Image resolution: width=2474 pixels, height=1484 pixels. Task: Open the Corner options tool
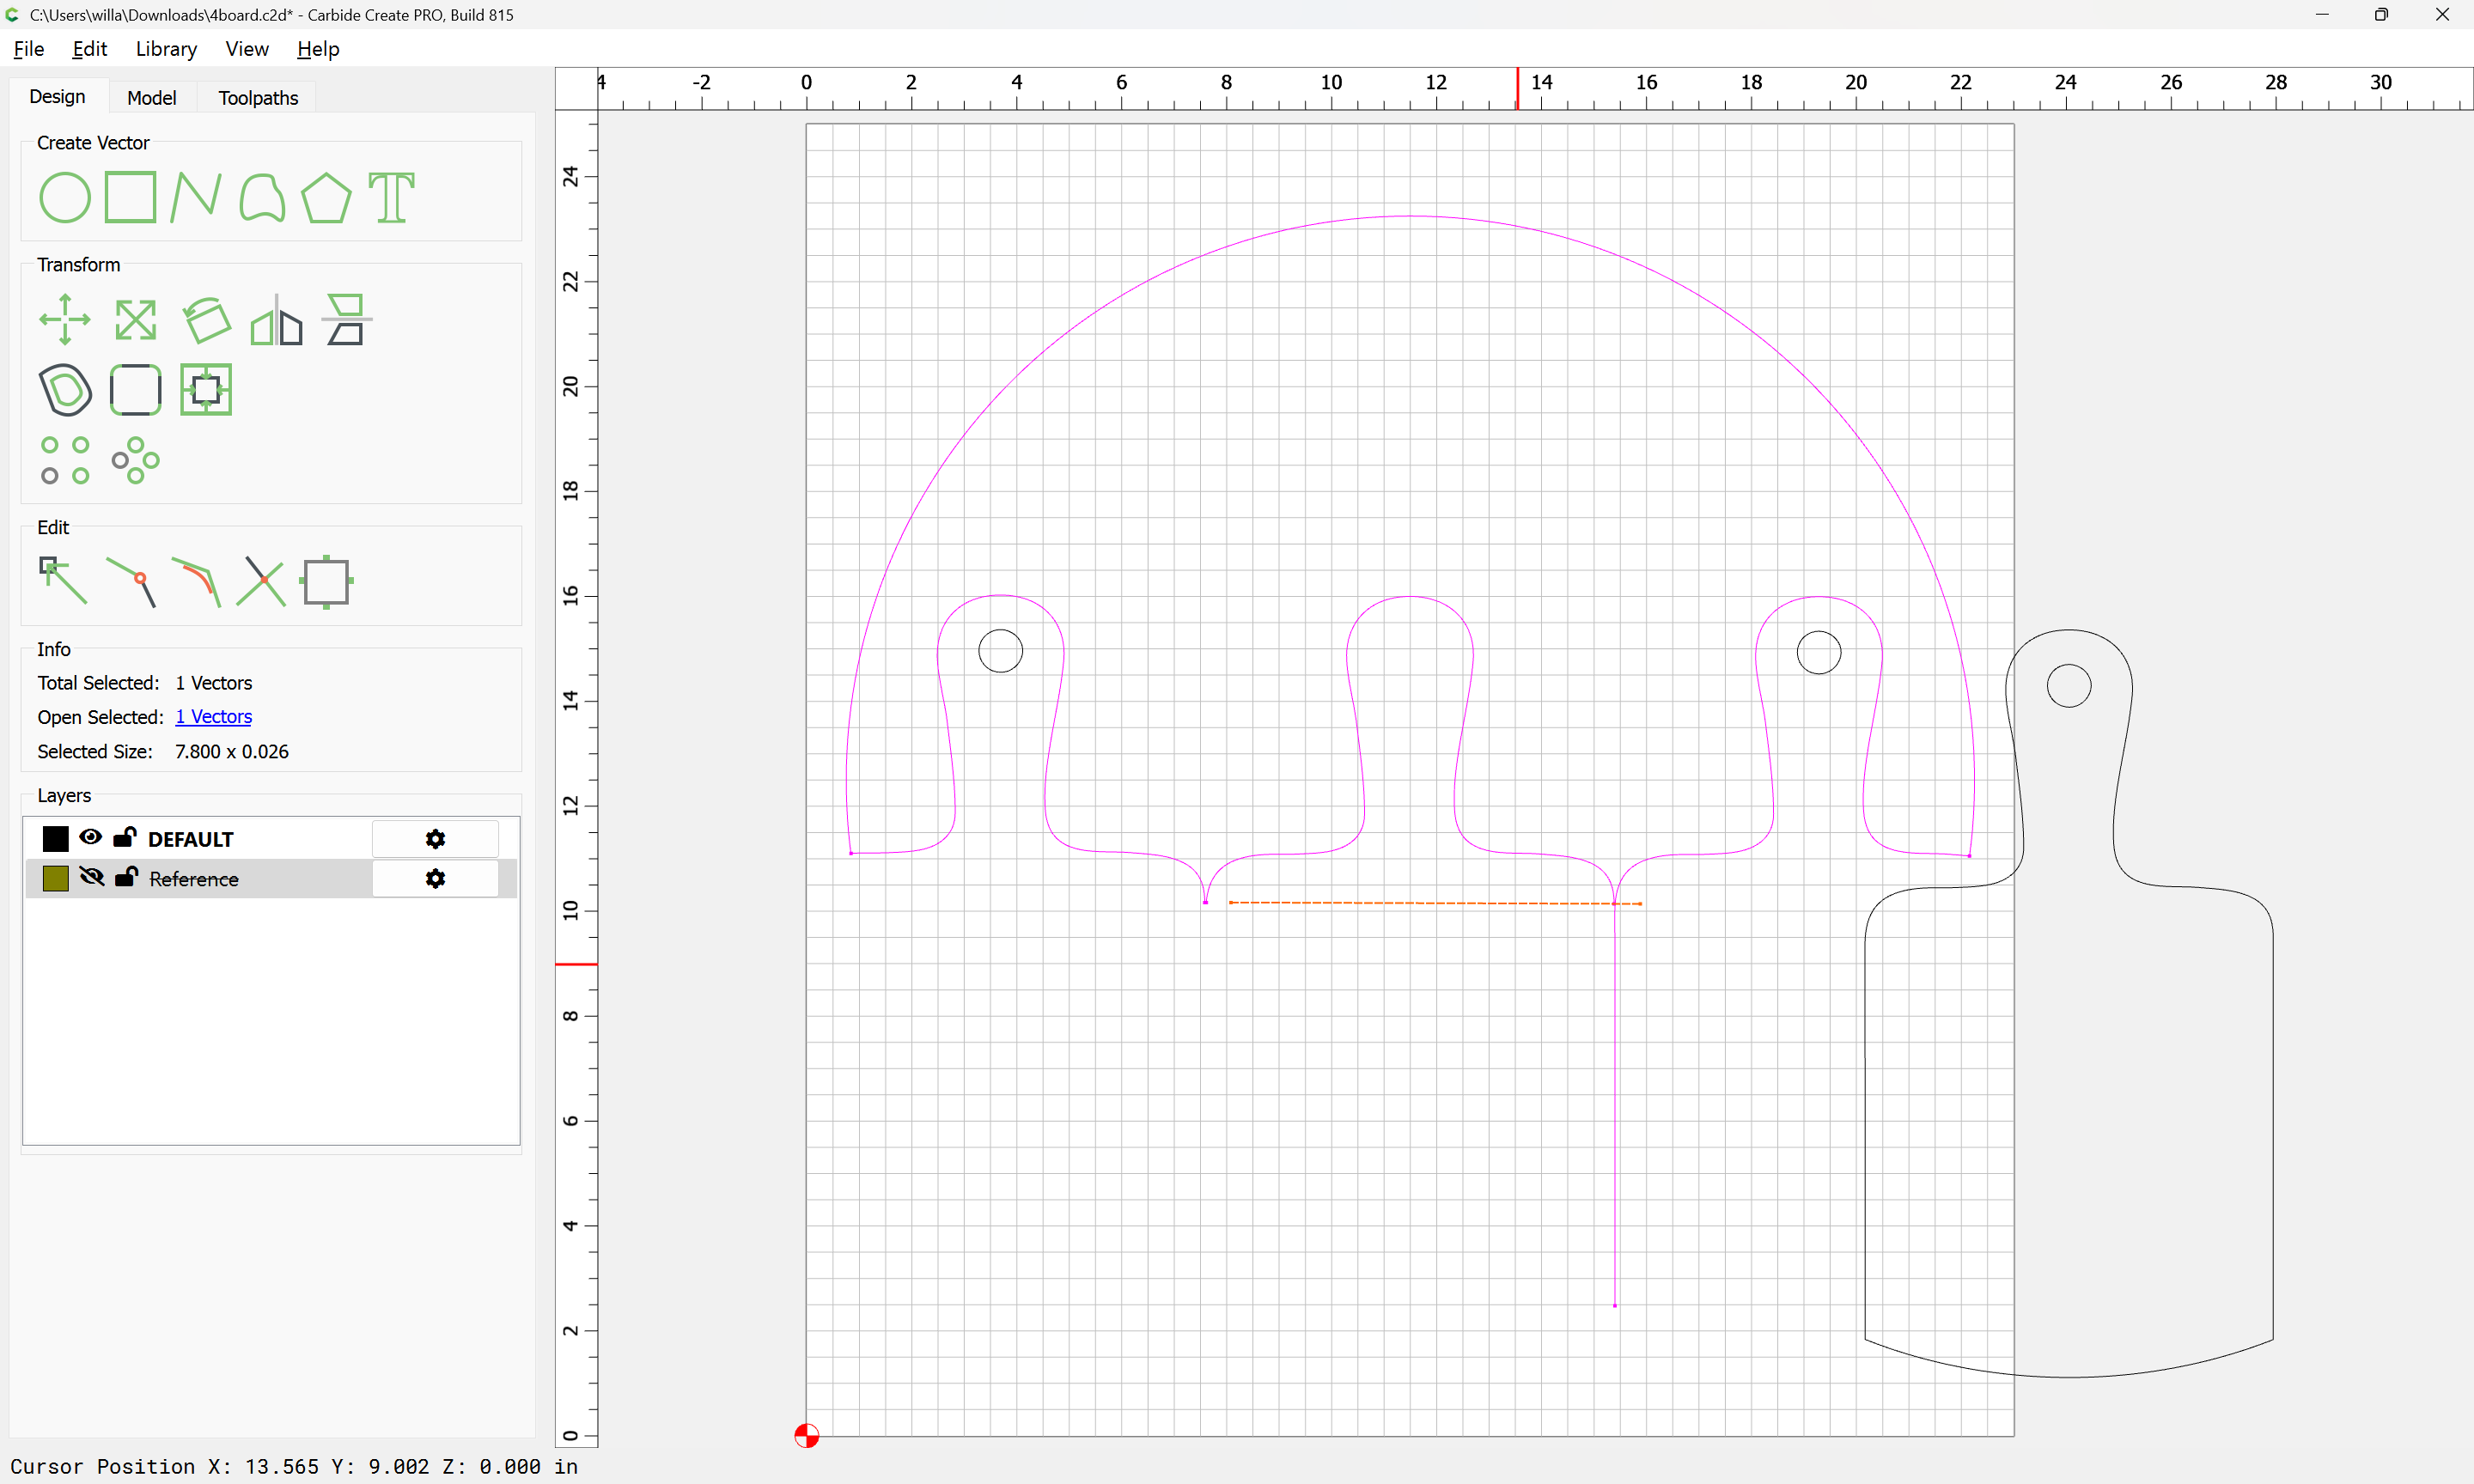[x=136, y=390]
